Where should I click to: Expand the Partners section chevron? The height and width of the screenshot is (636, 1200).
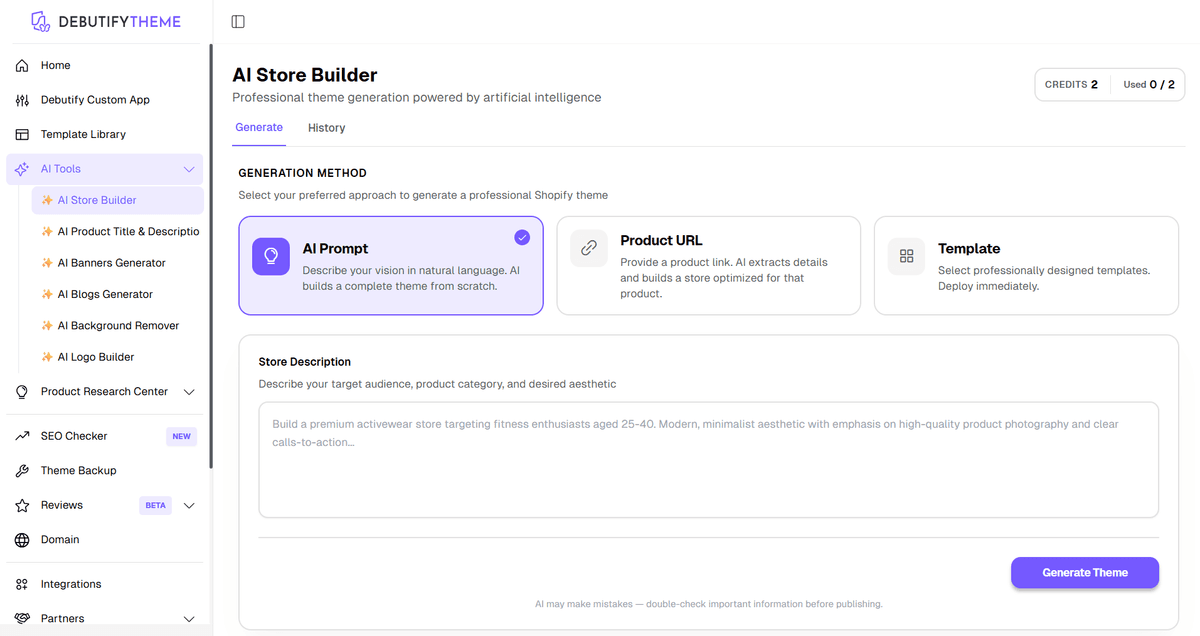[x=189, y=619]
